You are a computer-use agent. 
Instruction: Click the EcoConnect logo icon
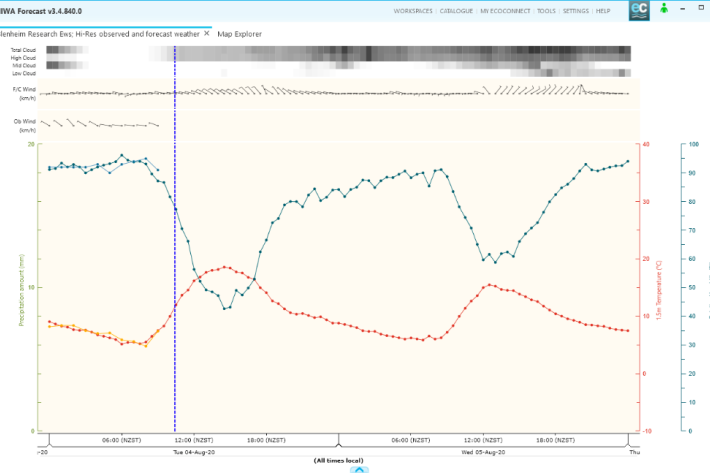point(665,11)
